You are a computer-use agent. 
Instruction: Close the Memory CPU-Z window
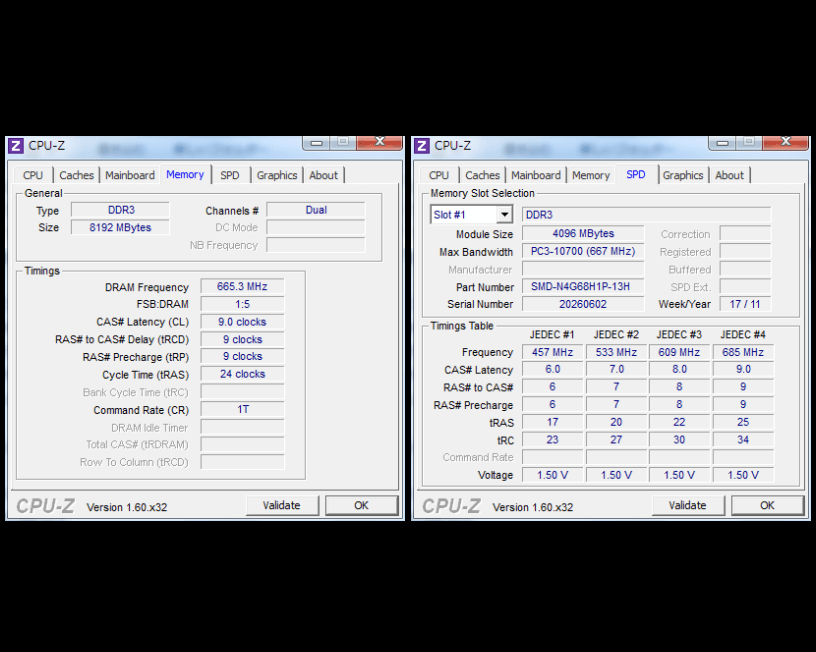click(x=380, y=143)
